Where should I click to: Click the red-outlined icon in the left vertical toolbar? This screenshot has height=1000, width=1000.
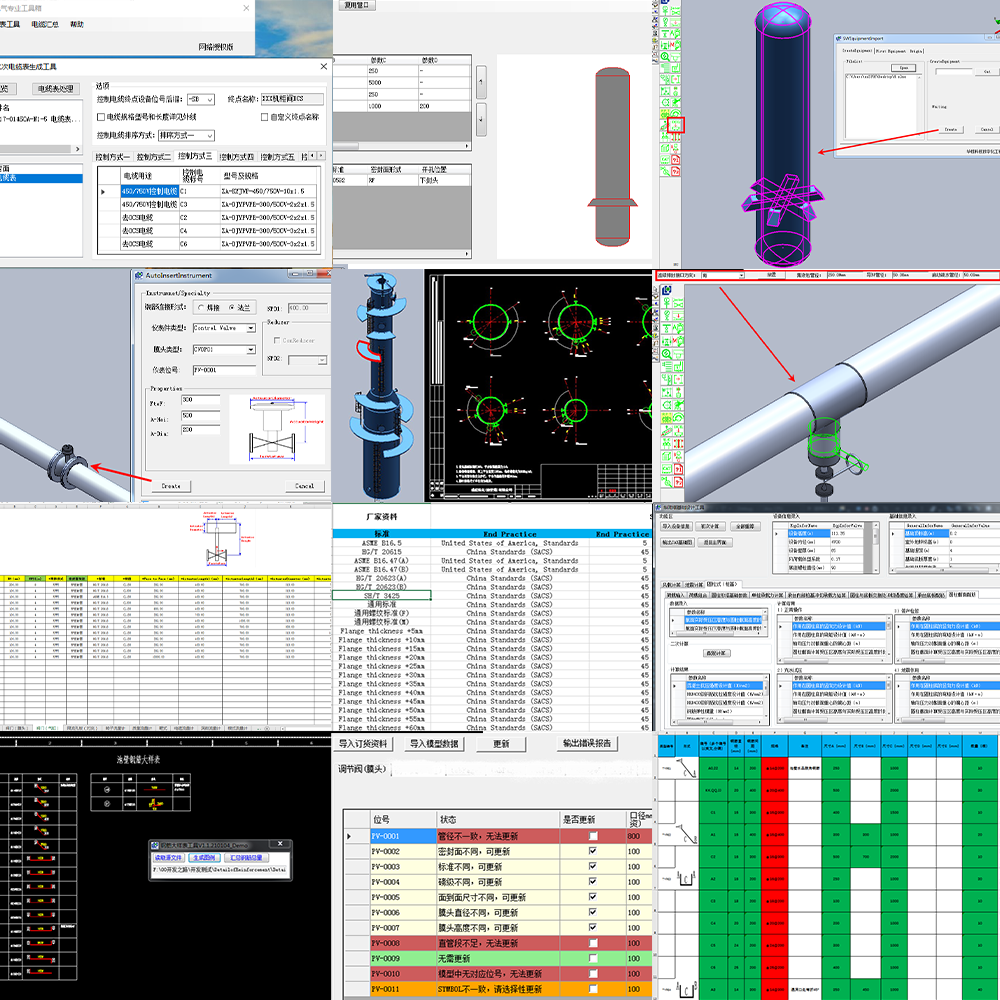coord(677,125)
